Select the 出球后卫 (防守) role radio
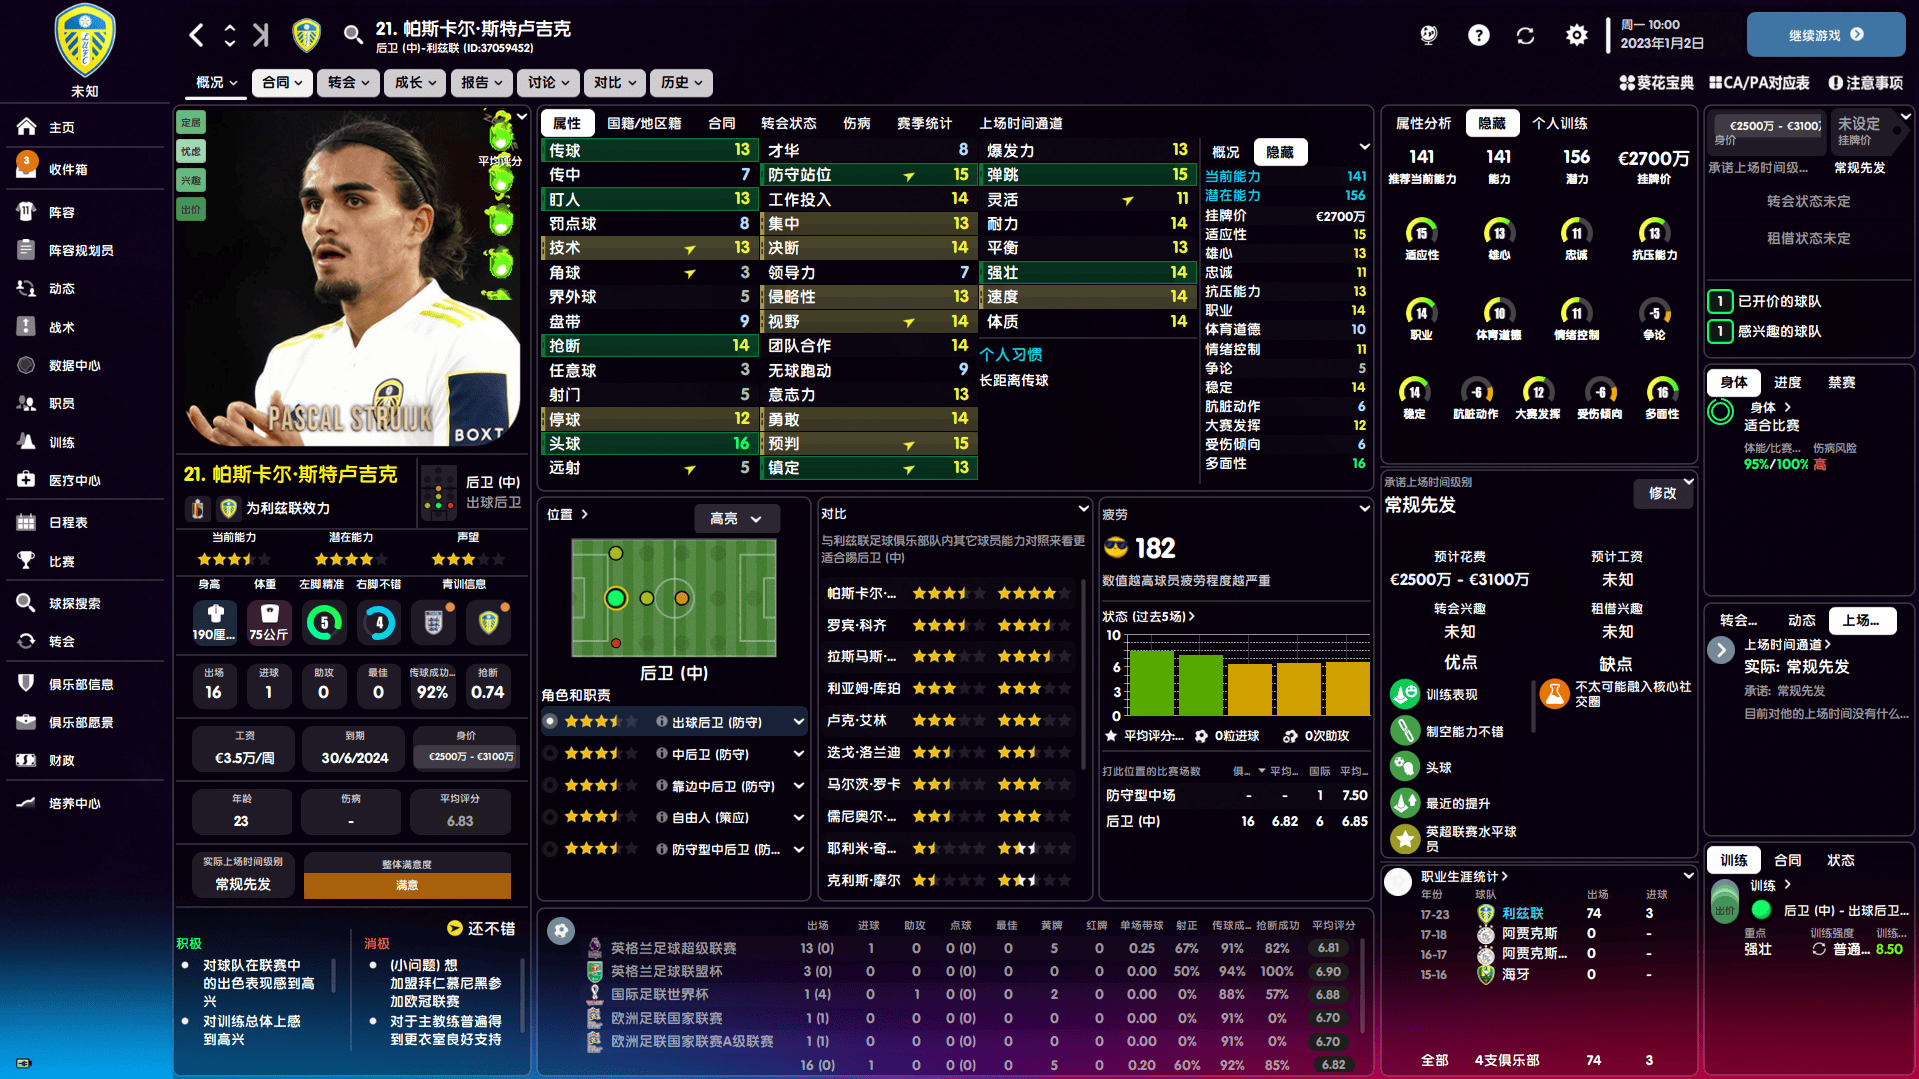Image resolution: width=1919 pixels, height=1079 pixels. [x=550, y=721]
